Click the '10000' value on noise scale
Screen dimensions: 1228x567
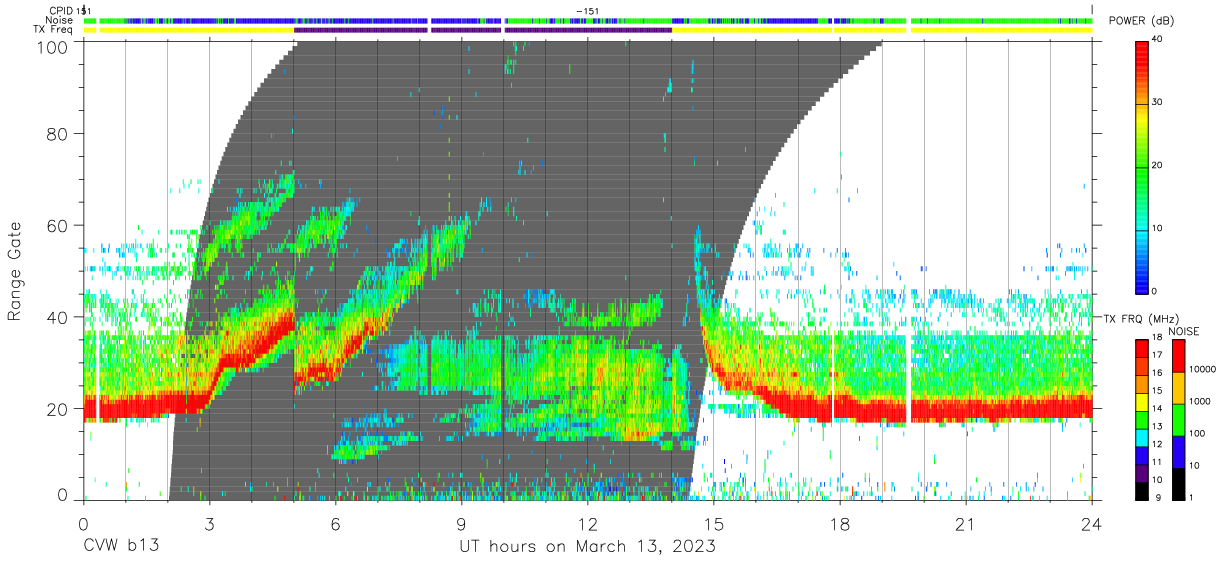coord(1204,370)
